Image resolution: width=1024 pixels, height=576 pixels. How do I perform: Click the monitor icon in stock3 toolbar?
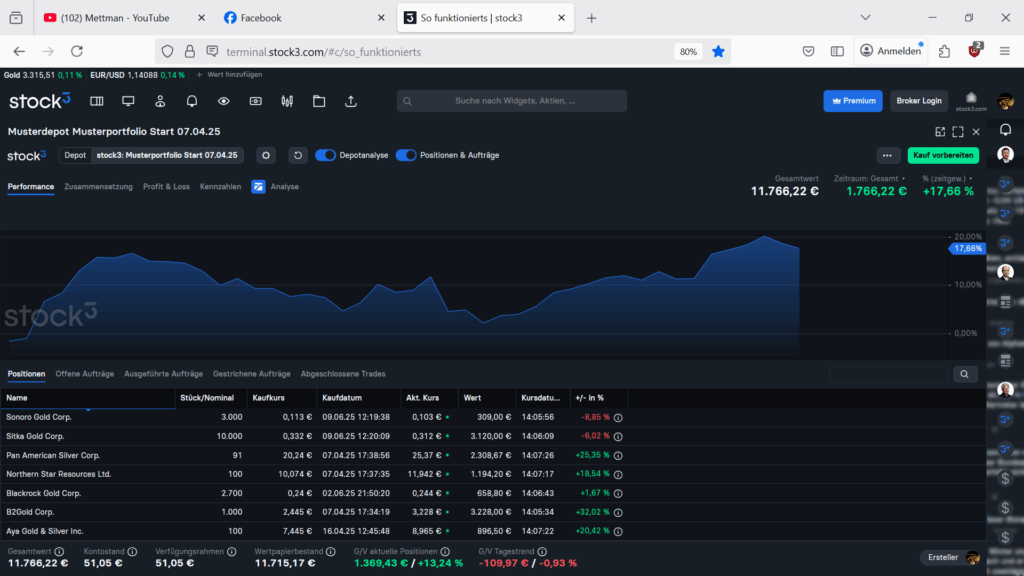(128, 101)
